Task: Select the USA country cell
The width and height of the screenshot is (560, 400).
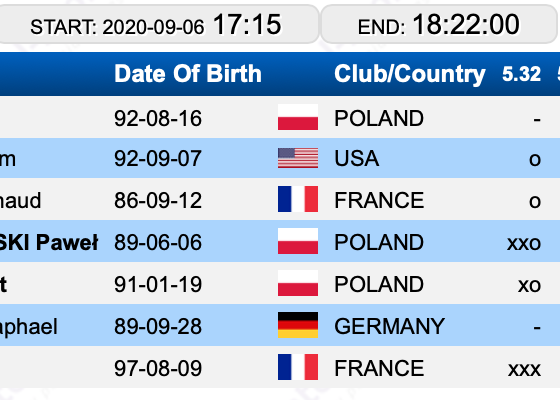Action: (x=356, y=158)
